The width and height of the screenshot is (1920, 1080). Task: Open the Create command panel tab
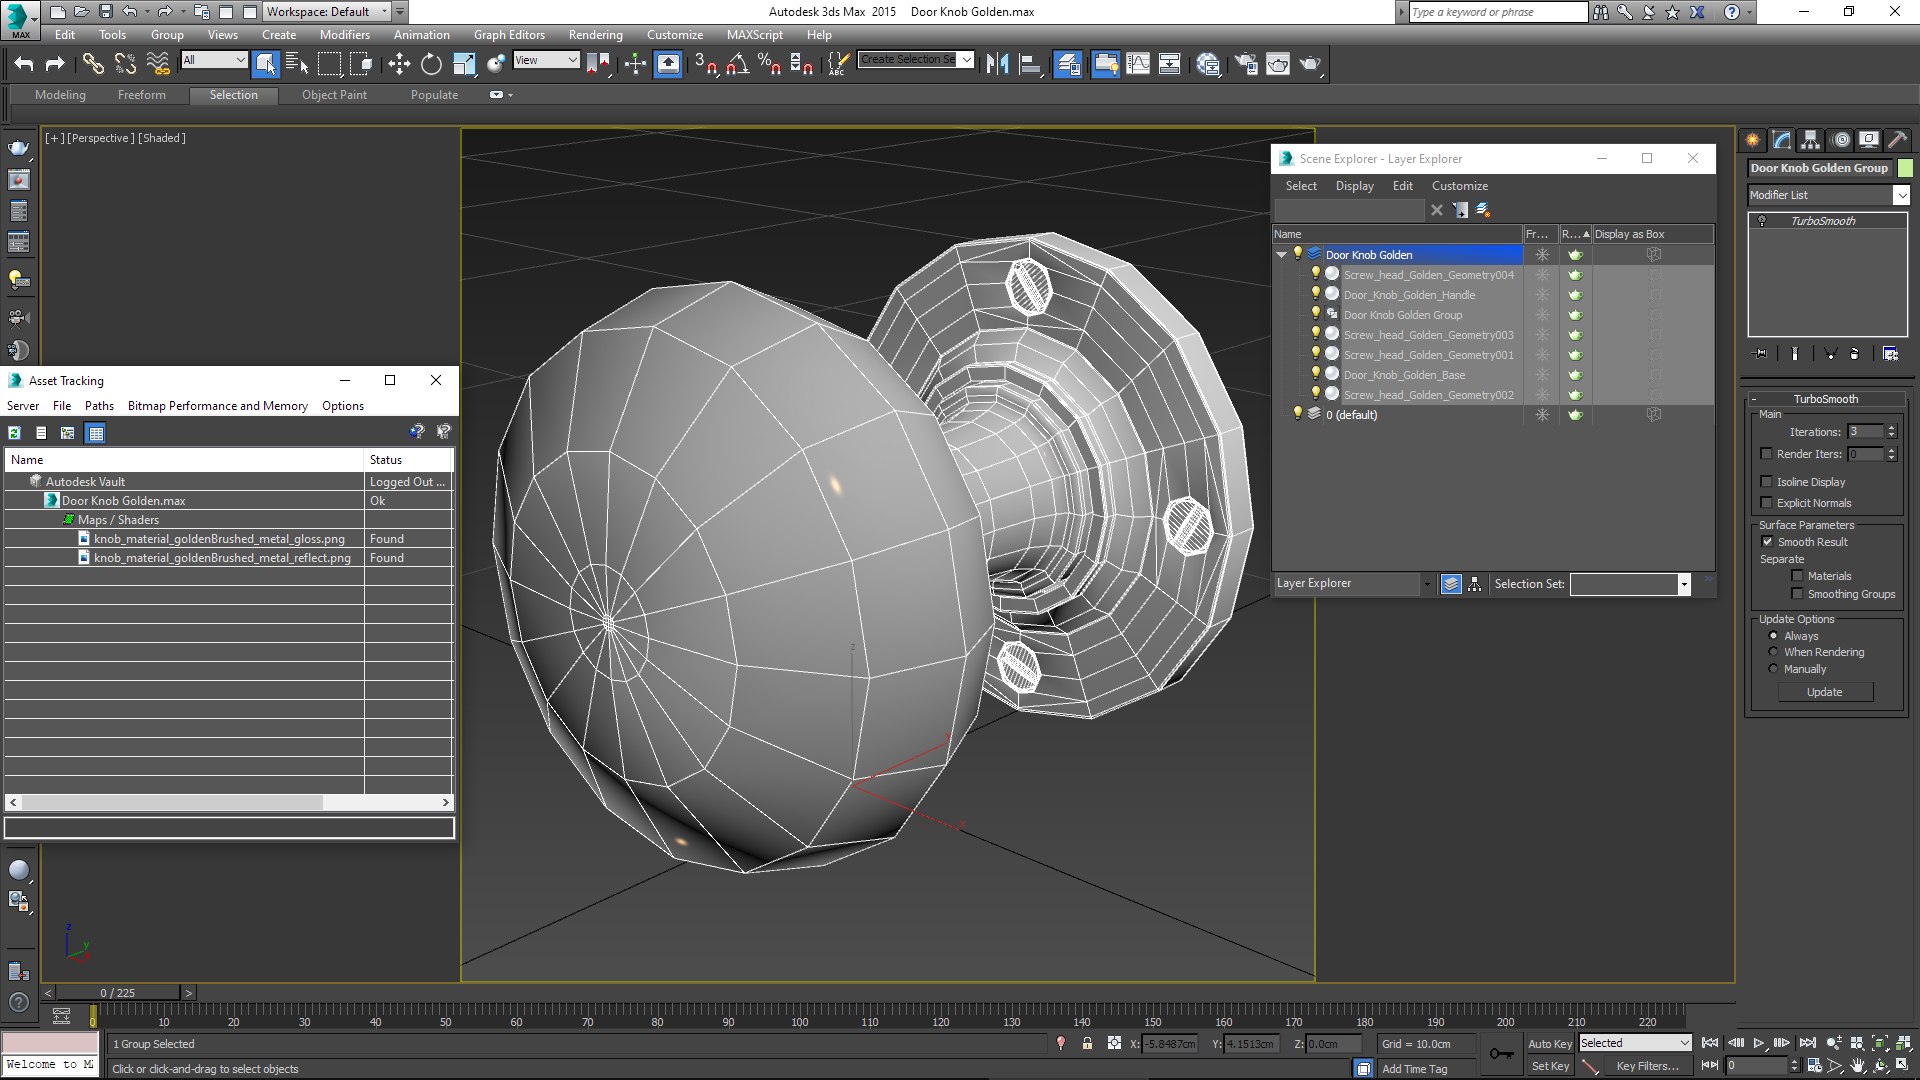click(1753, 140)
